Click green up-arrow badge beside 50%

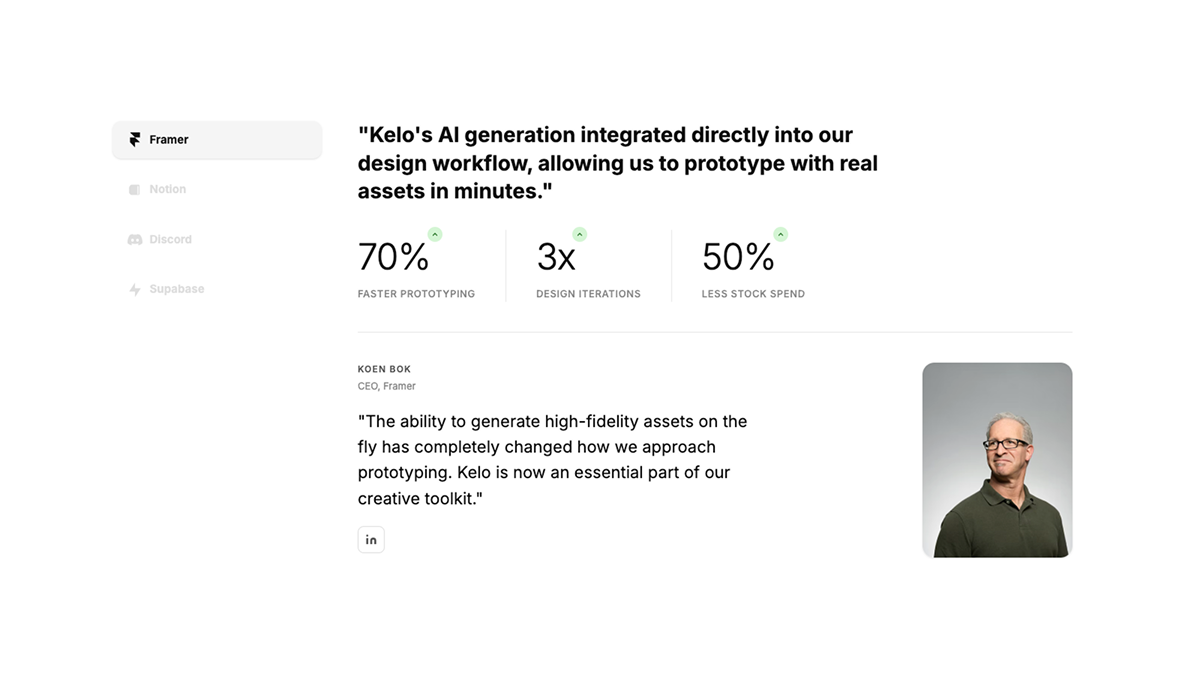pos(781,235)
